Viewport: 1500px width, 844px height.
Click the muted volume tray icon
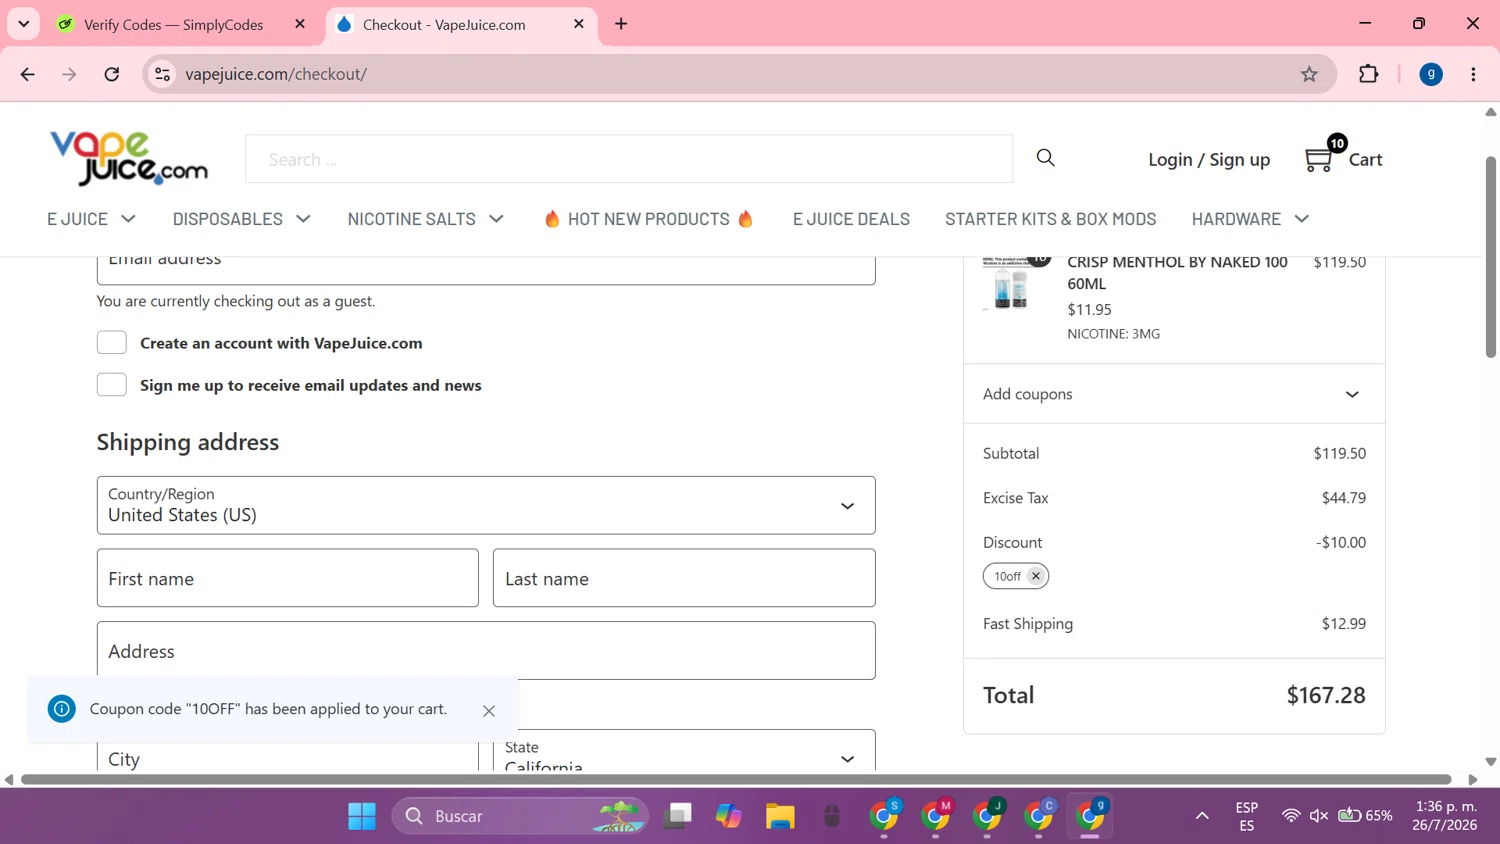tap(1319, 816)
